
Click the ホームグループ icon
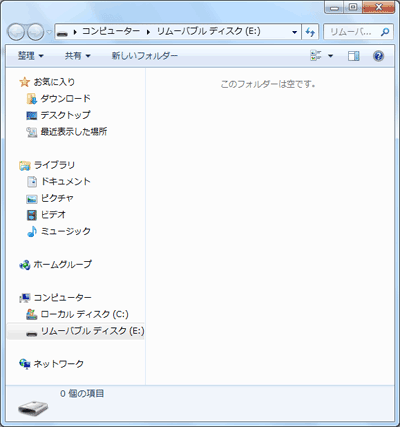[x=25, y=265]
